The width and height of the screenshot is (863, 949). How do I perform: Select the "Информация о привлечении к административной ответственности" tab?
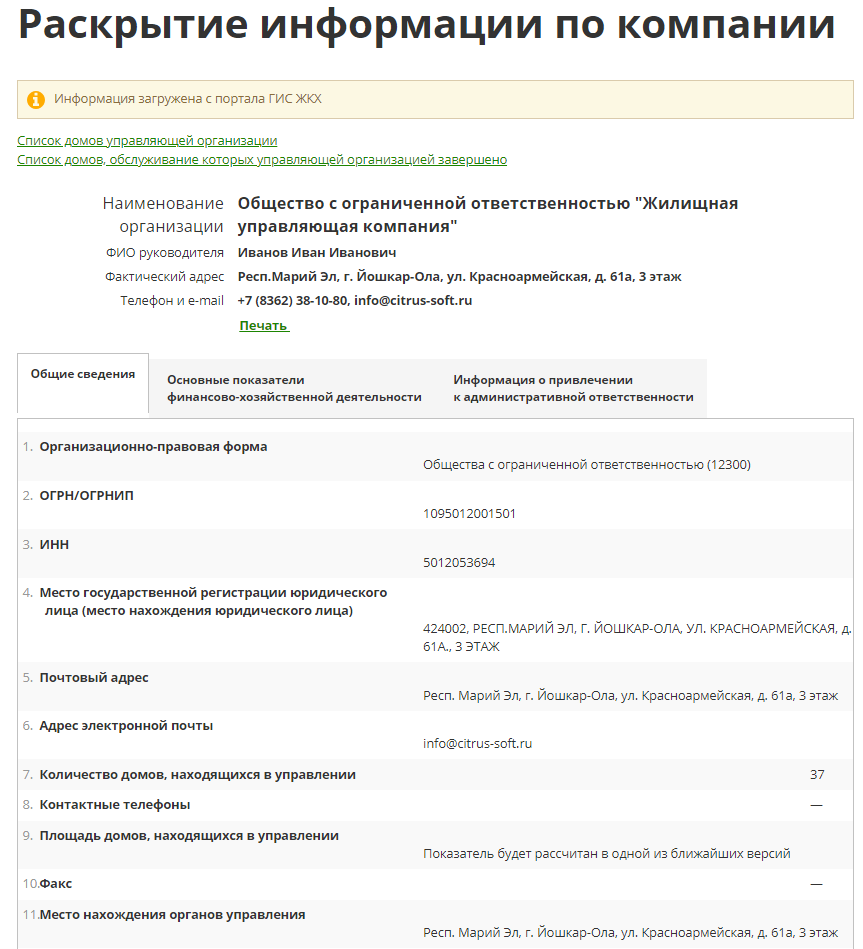pos(573,388)
